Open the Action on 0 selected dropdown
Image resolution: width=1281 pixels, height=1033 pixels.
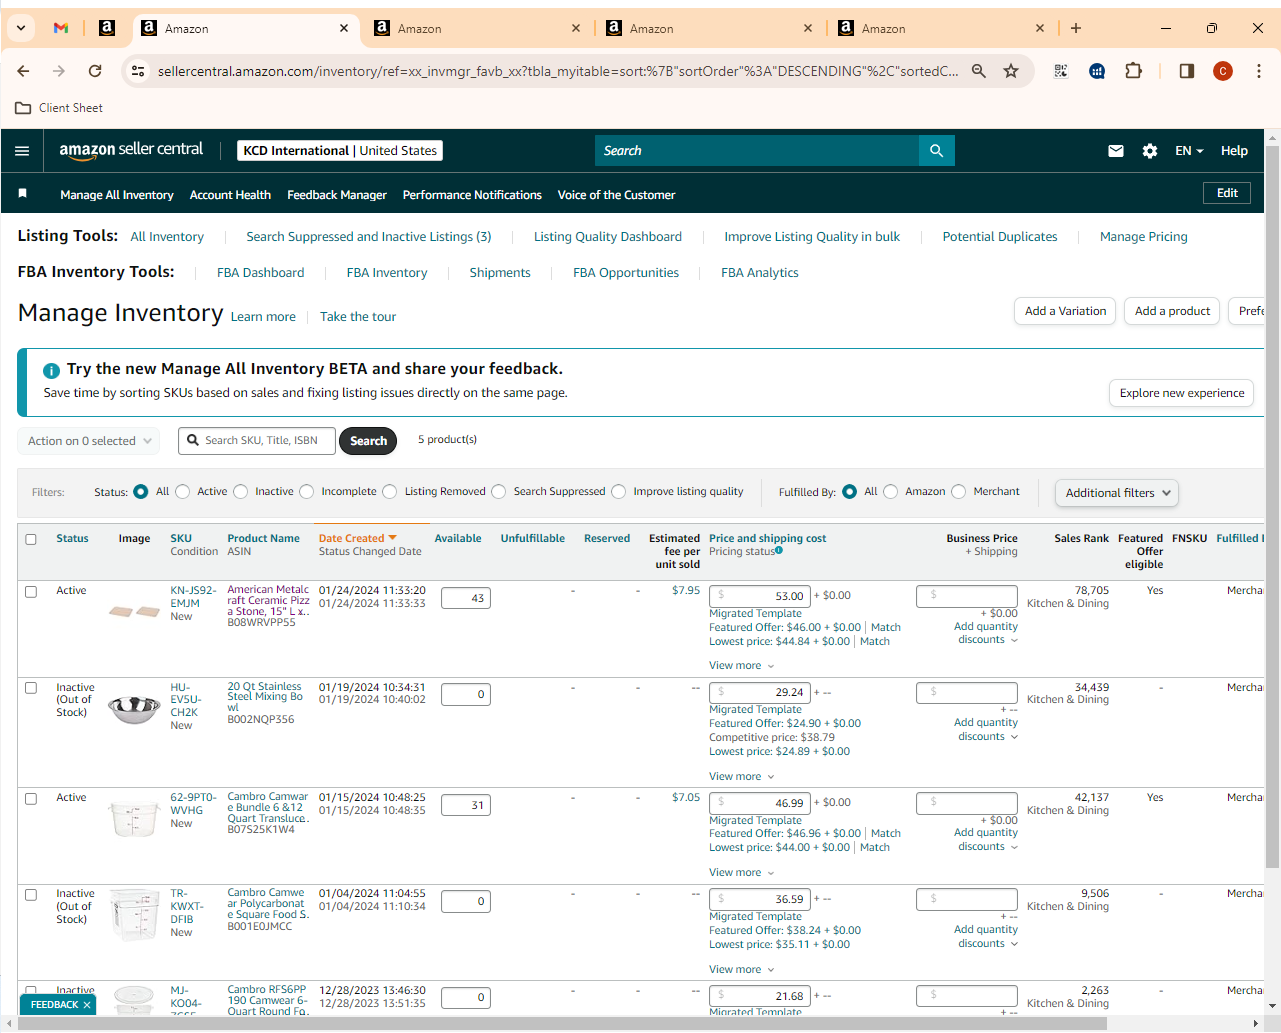(88, 441)
